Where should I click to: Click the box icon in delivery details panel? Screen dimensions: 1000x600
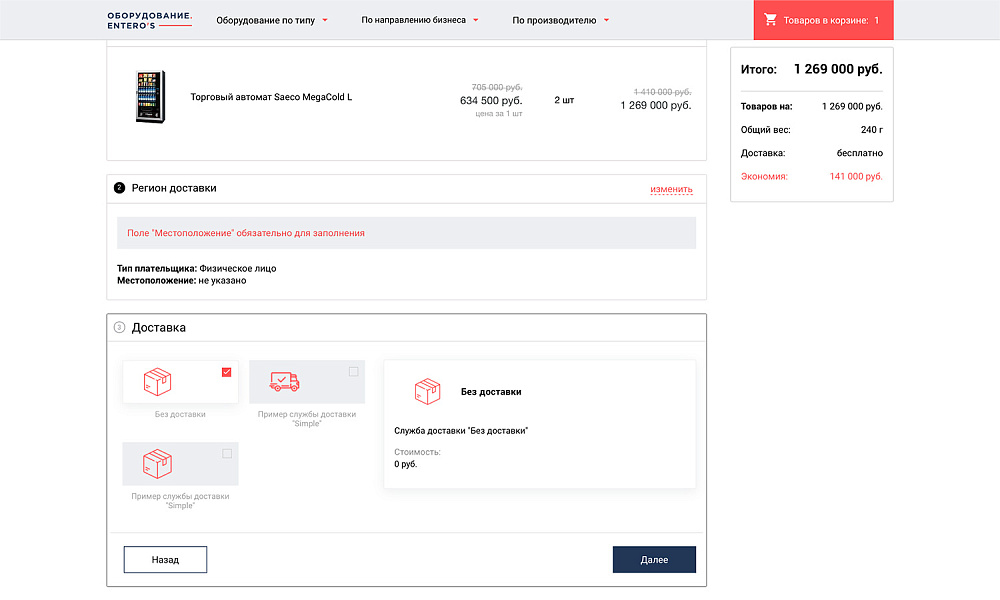click(428, 392)
